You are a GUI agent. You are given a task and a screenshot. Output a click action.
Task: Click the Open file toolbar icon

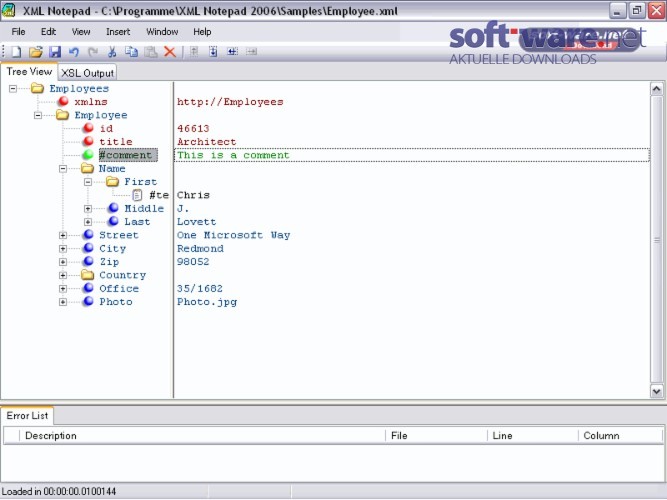click(x=36, y=52)
